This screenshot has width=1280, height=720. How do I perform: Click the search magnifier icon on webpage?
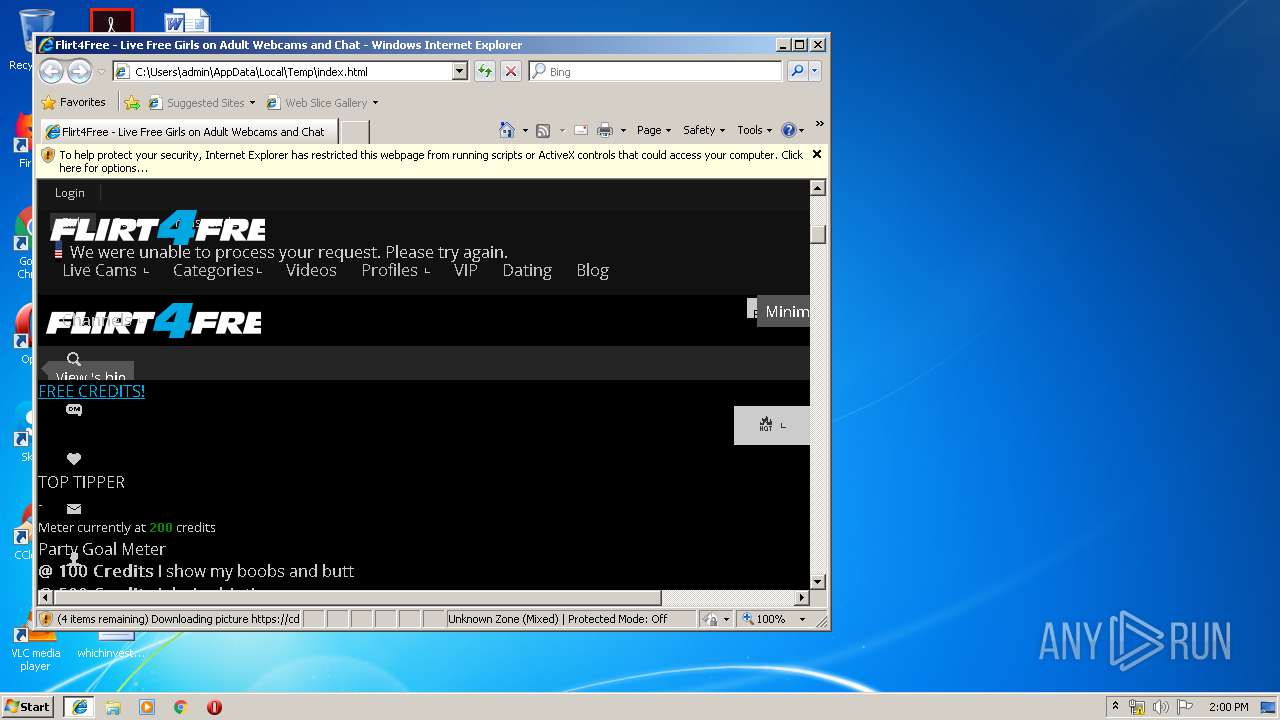tap(74, 359)
